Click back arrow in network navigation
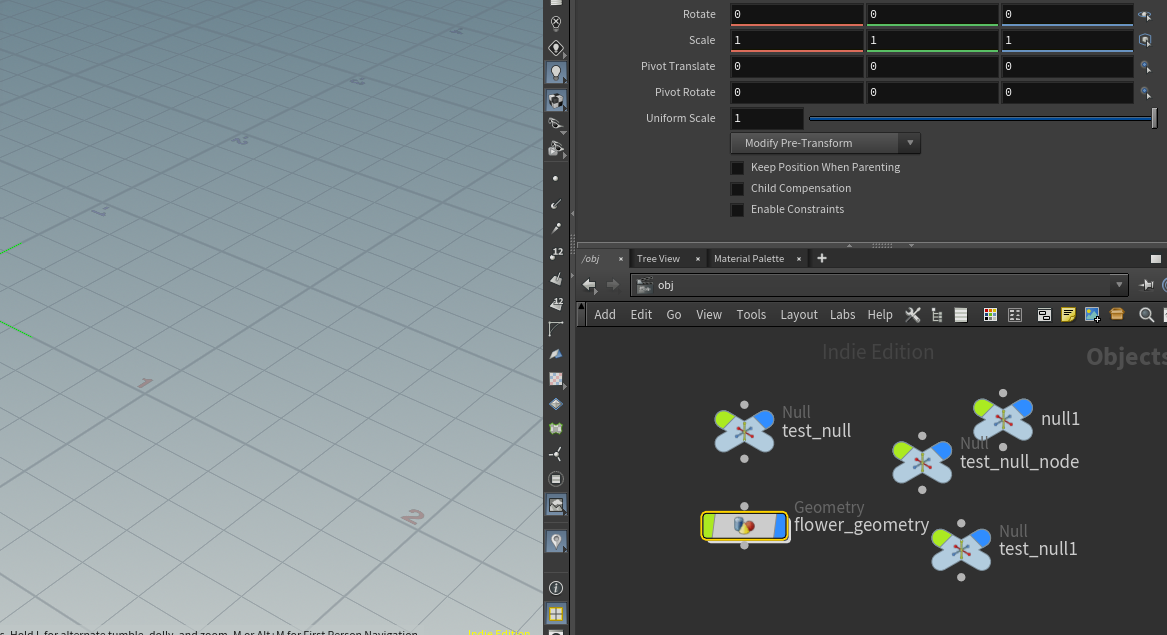Screen dimensions: 1167x635 click(590, 285)
